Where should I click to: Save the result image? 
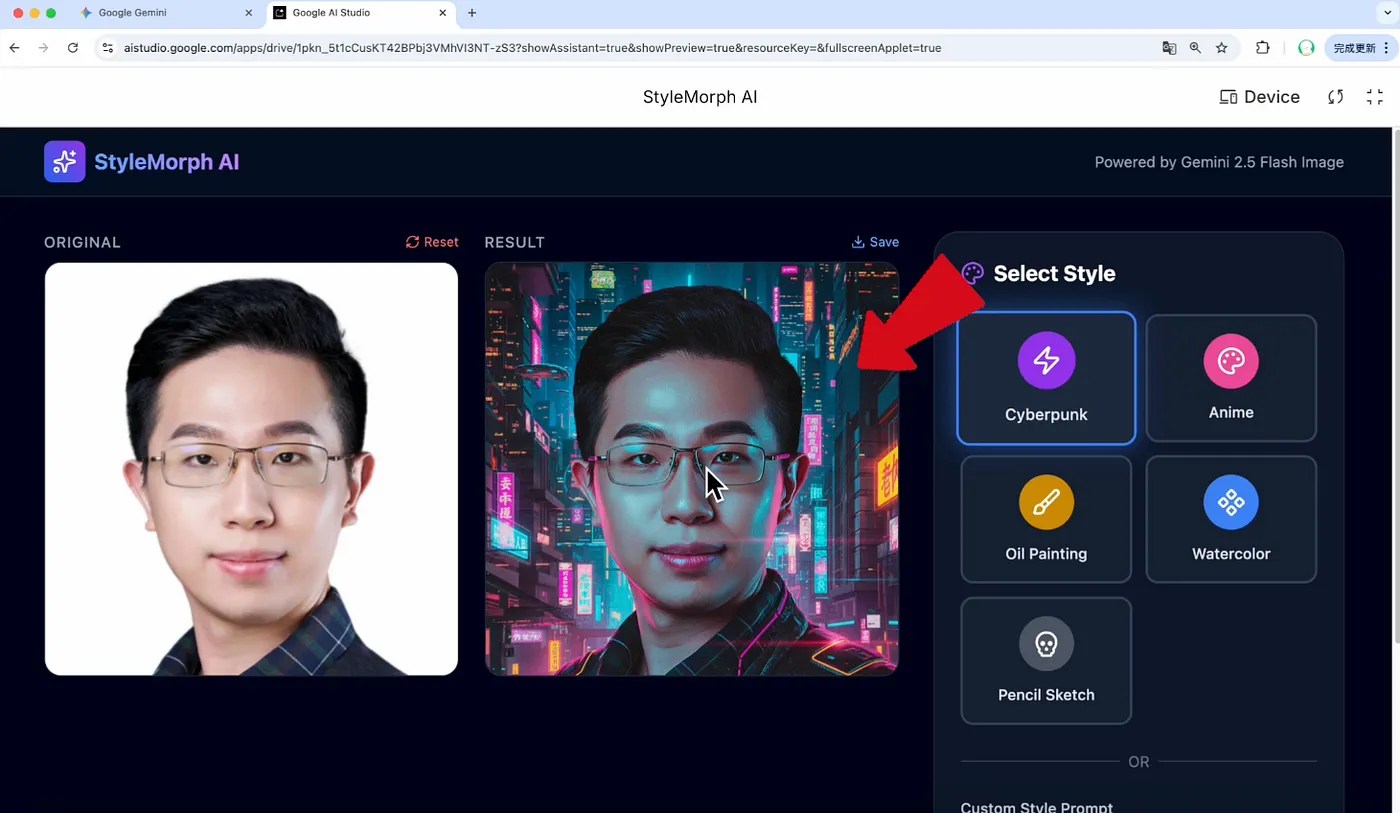coord(875,242)
